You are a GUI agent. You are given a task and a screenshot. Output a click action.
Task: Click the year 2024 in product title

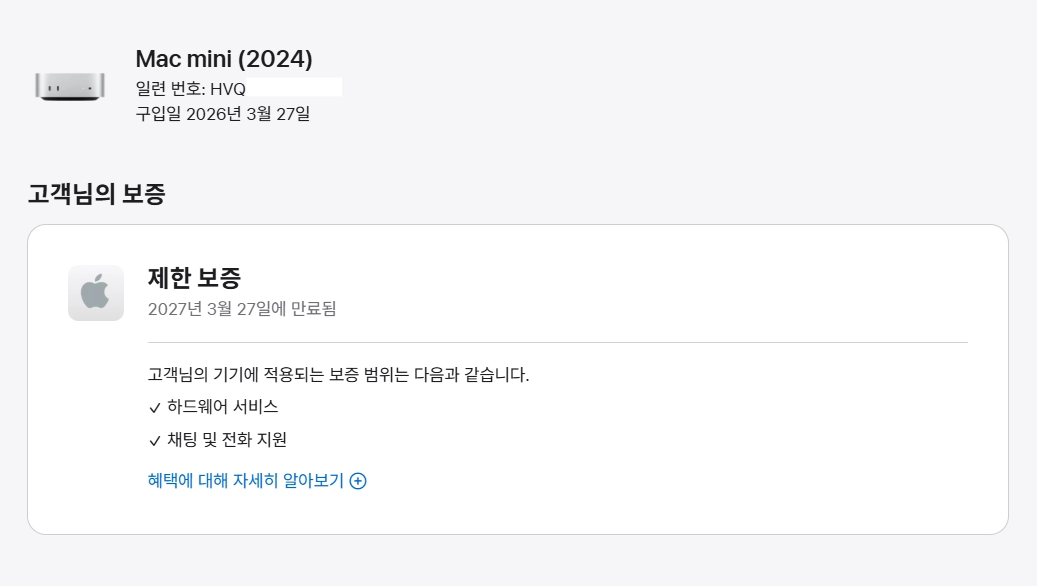click(274, 59)
